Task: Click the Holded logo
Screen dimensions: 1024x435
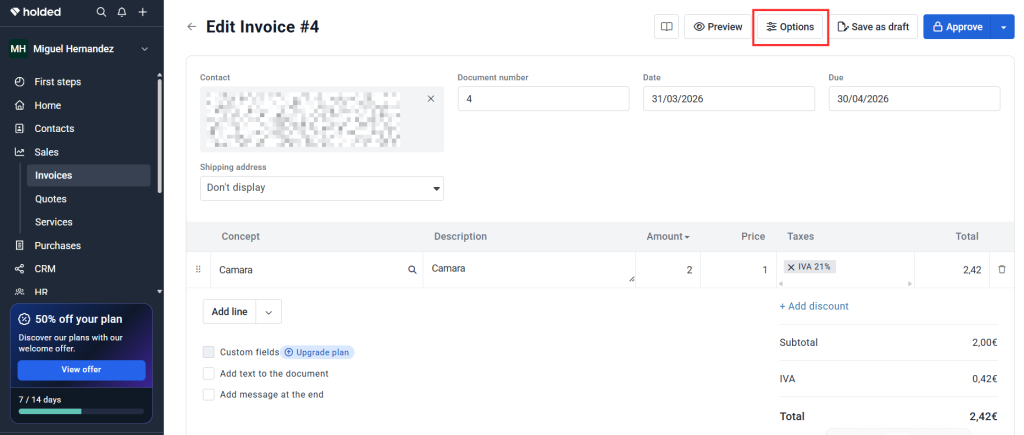Action: [36, 12]
